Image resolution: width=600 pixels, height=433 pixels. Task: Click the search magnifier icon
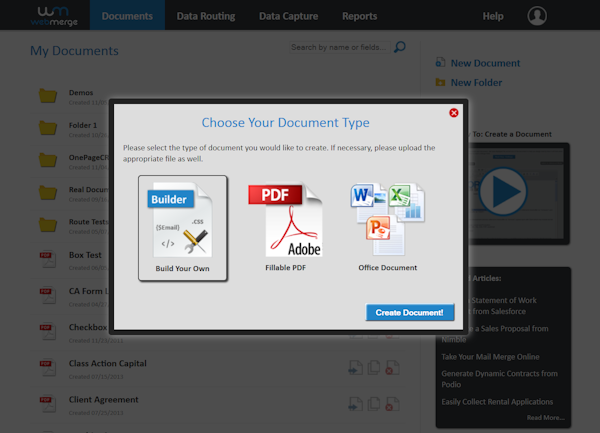[400, 48]
